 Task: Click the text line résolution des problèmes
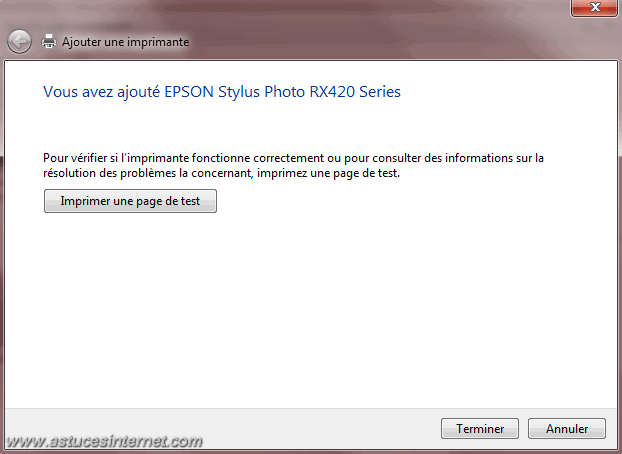pyautogui.click(x=221, y=173)
